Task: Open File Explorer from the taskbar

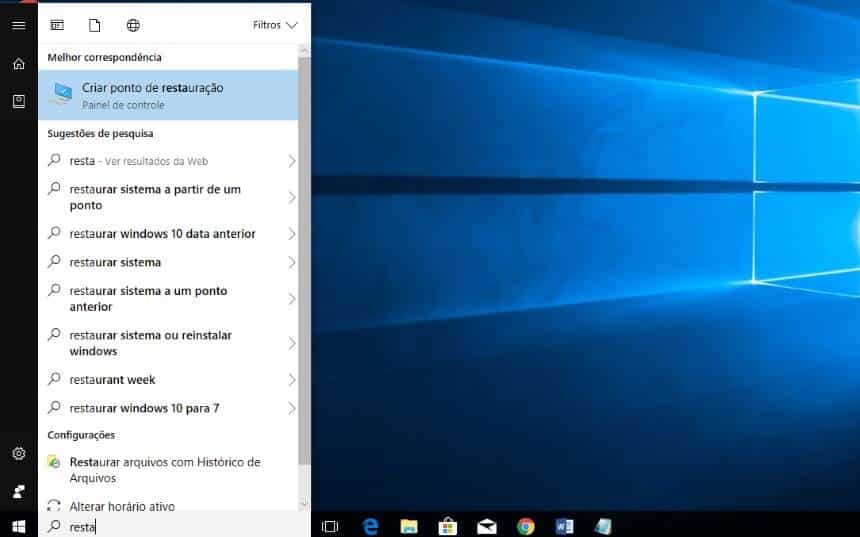Action: (x=409, y=527)
